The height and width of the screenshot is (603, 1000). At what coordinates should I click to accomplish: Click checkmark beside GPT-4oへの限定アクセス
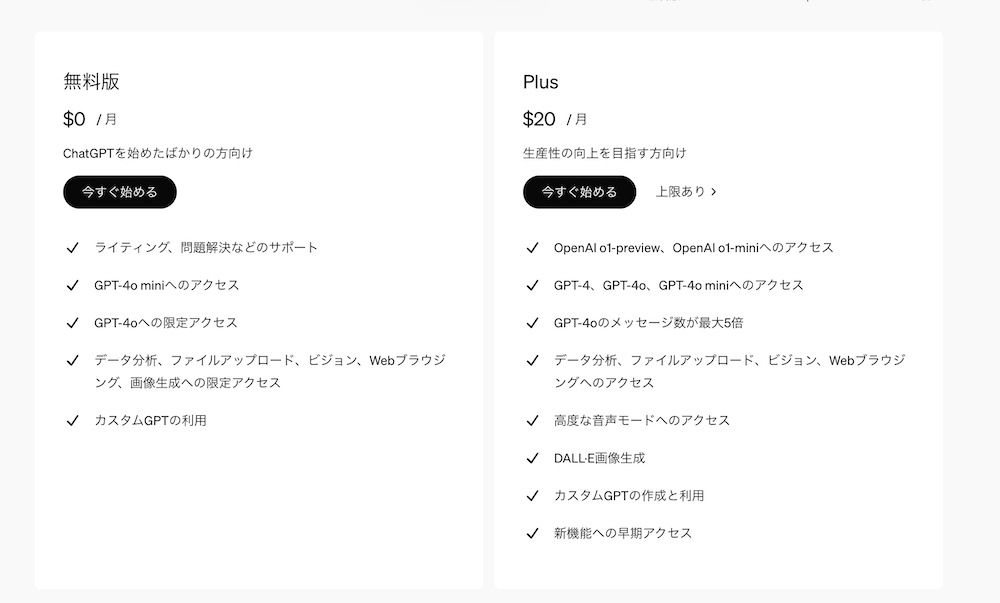(x=72, y=323)
